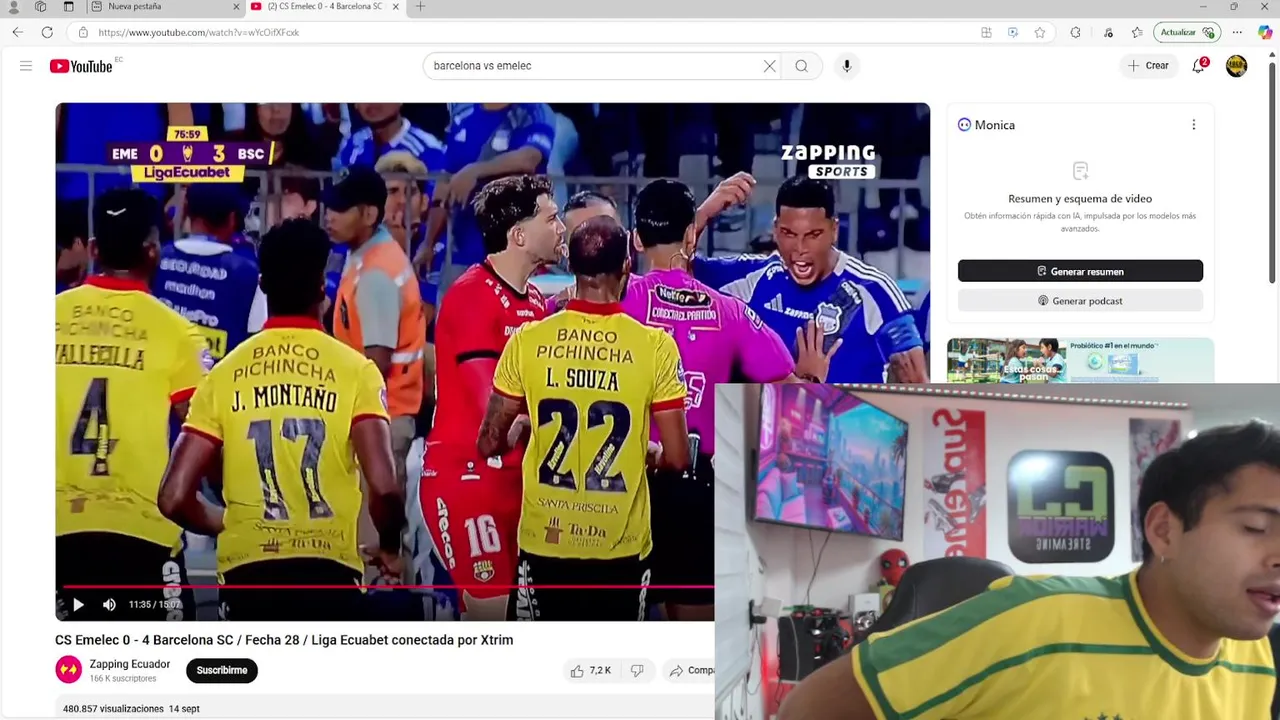Open the notifications bell
1280x720 pixels.
[x=1198, y=66]
